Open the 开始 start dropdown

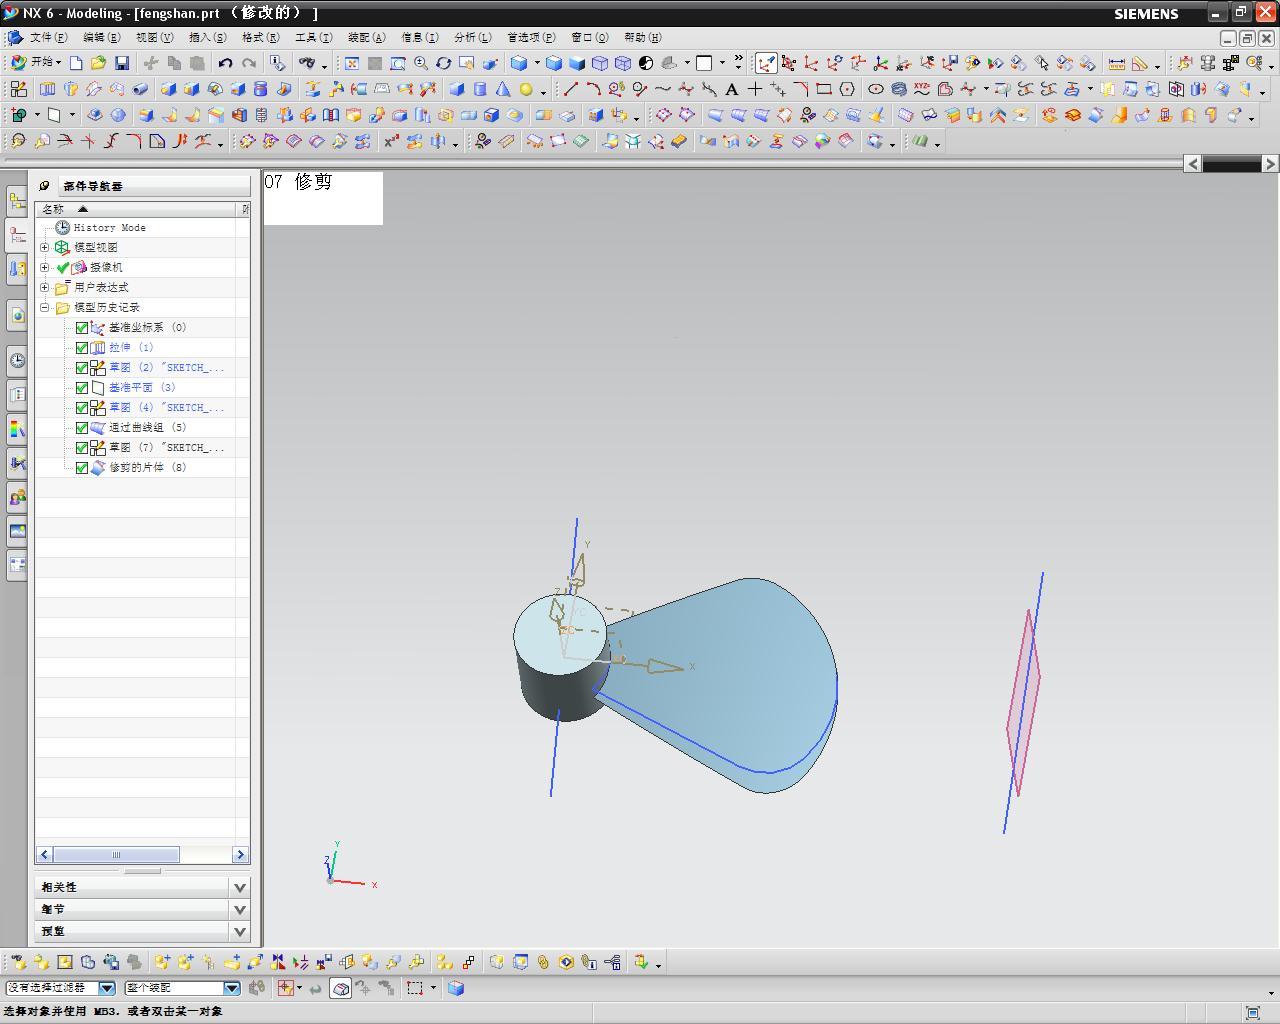[36, 62]
